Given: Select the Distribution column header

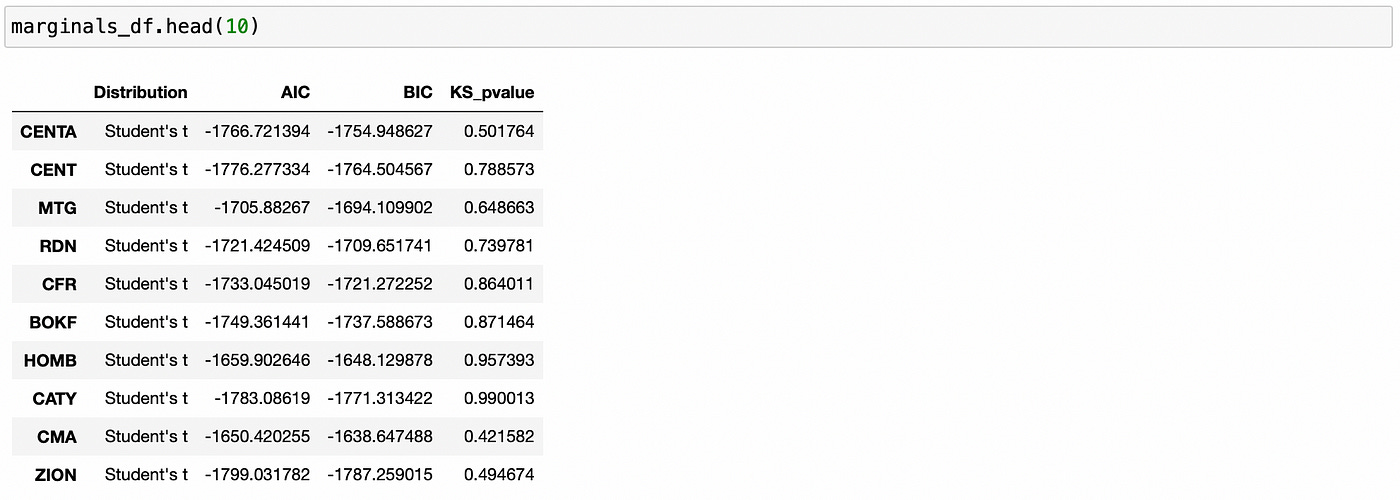Looking at the screenshot, I should point(140,92).
